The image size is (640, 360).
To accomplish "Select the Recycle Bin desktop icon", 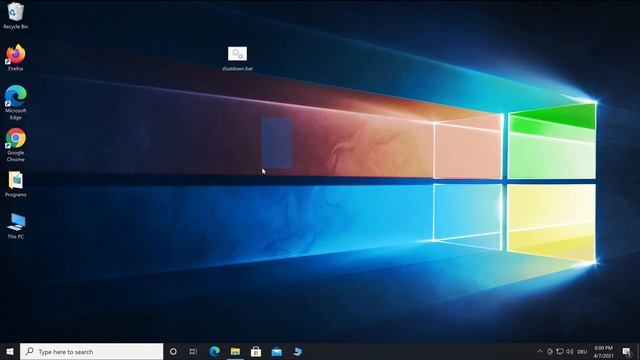I will click(x=16, y=16).
